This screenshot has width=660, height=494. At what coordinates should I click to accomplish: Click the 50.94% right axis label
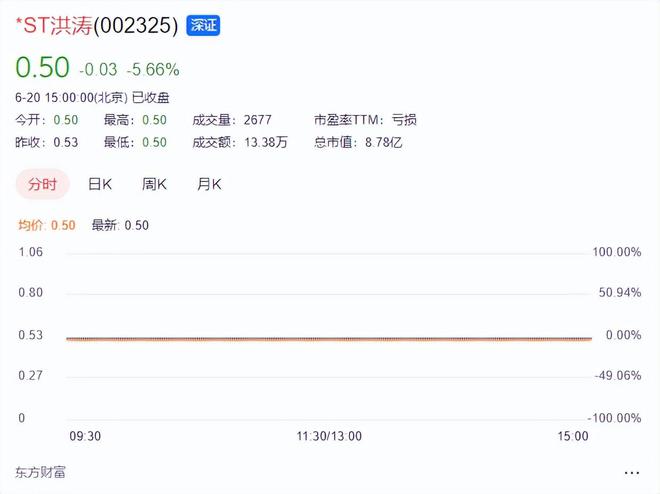click(620, 292)
